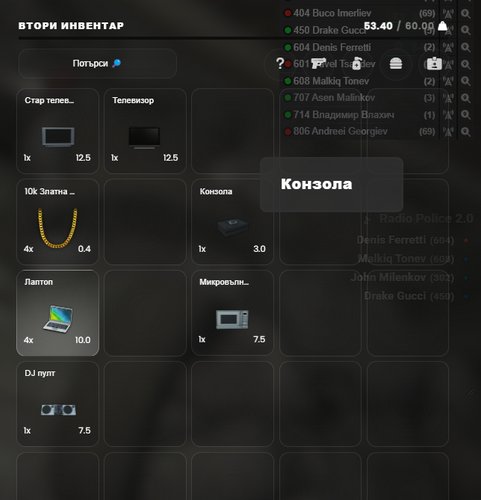Click magnifier in 714 Владимир Влахич row

pyautogui.click(x=466, y=115)
